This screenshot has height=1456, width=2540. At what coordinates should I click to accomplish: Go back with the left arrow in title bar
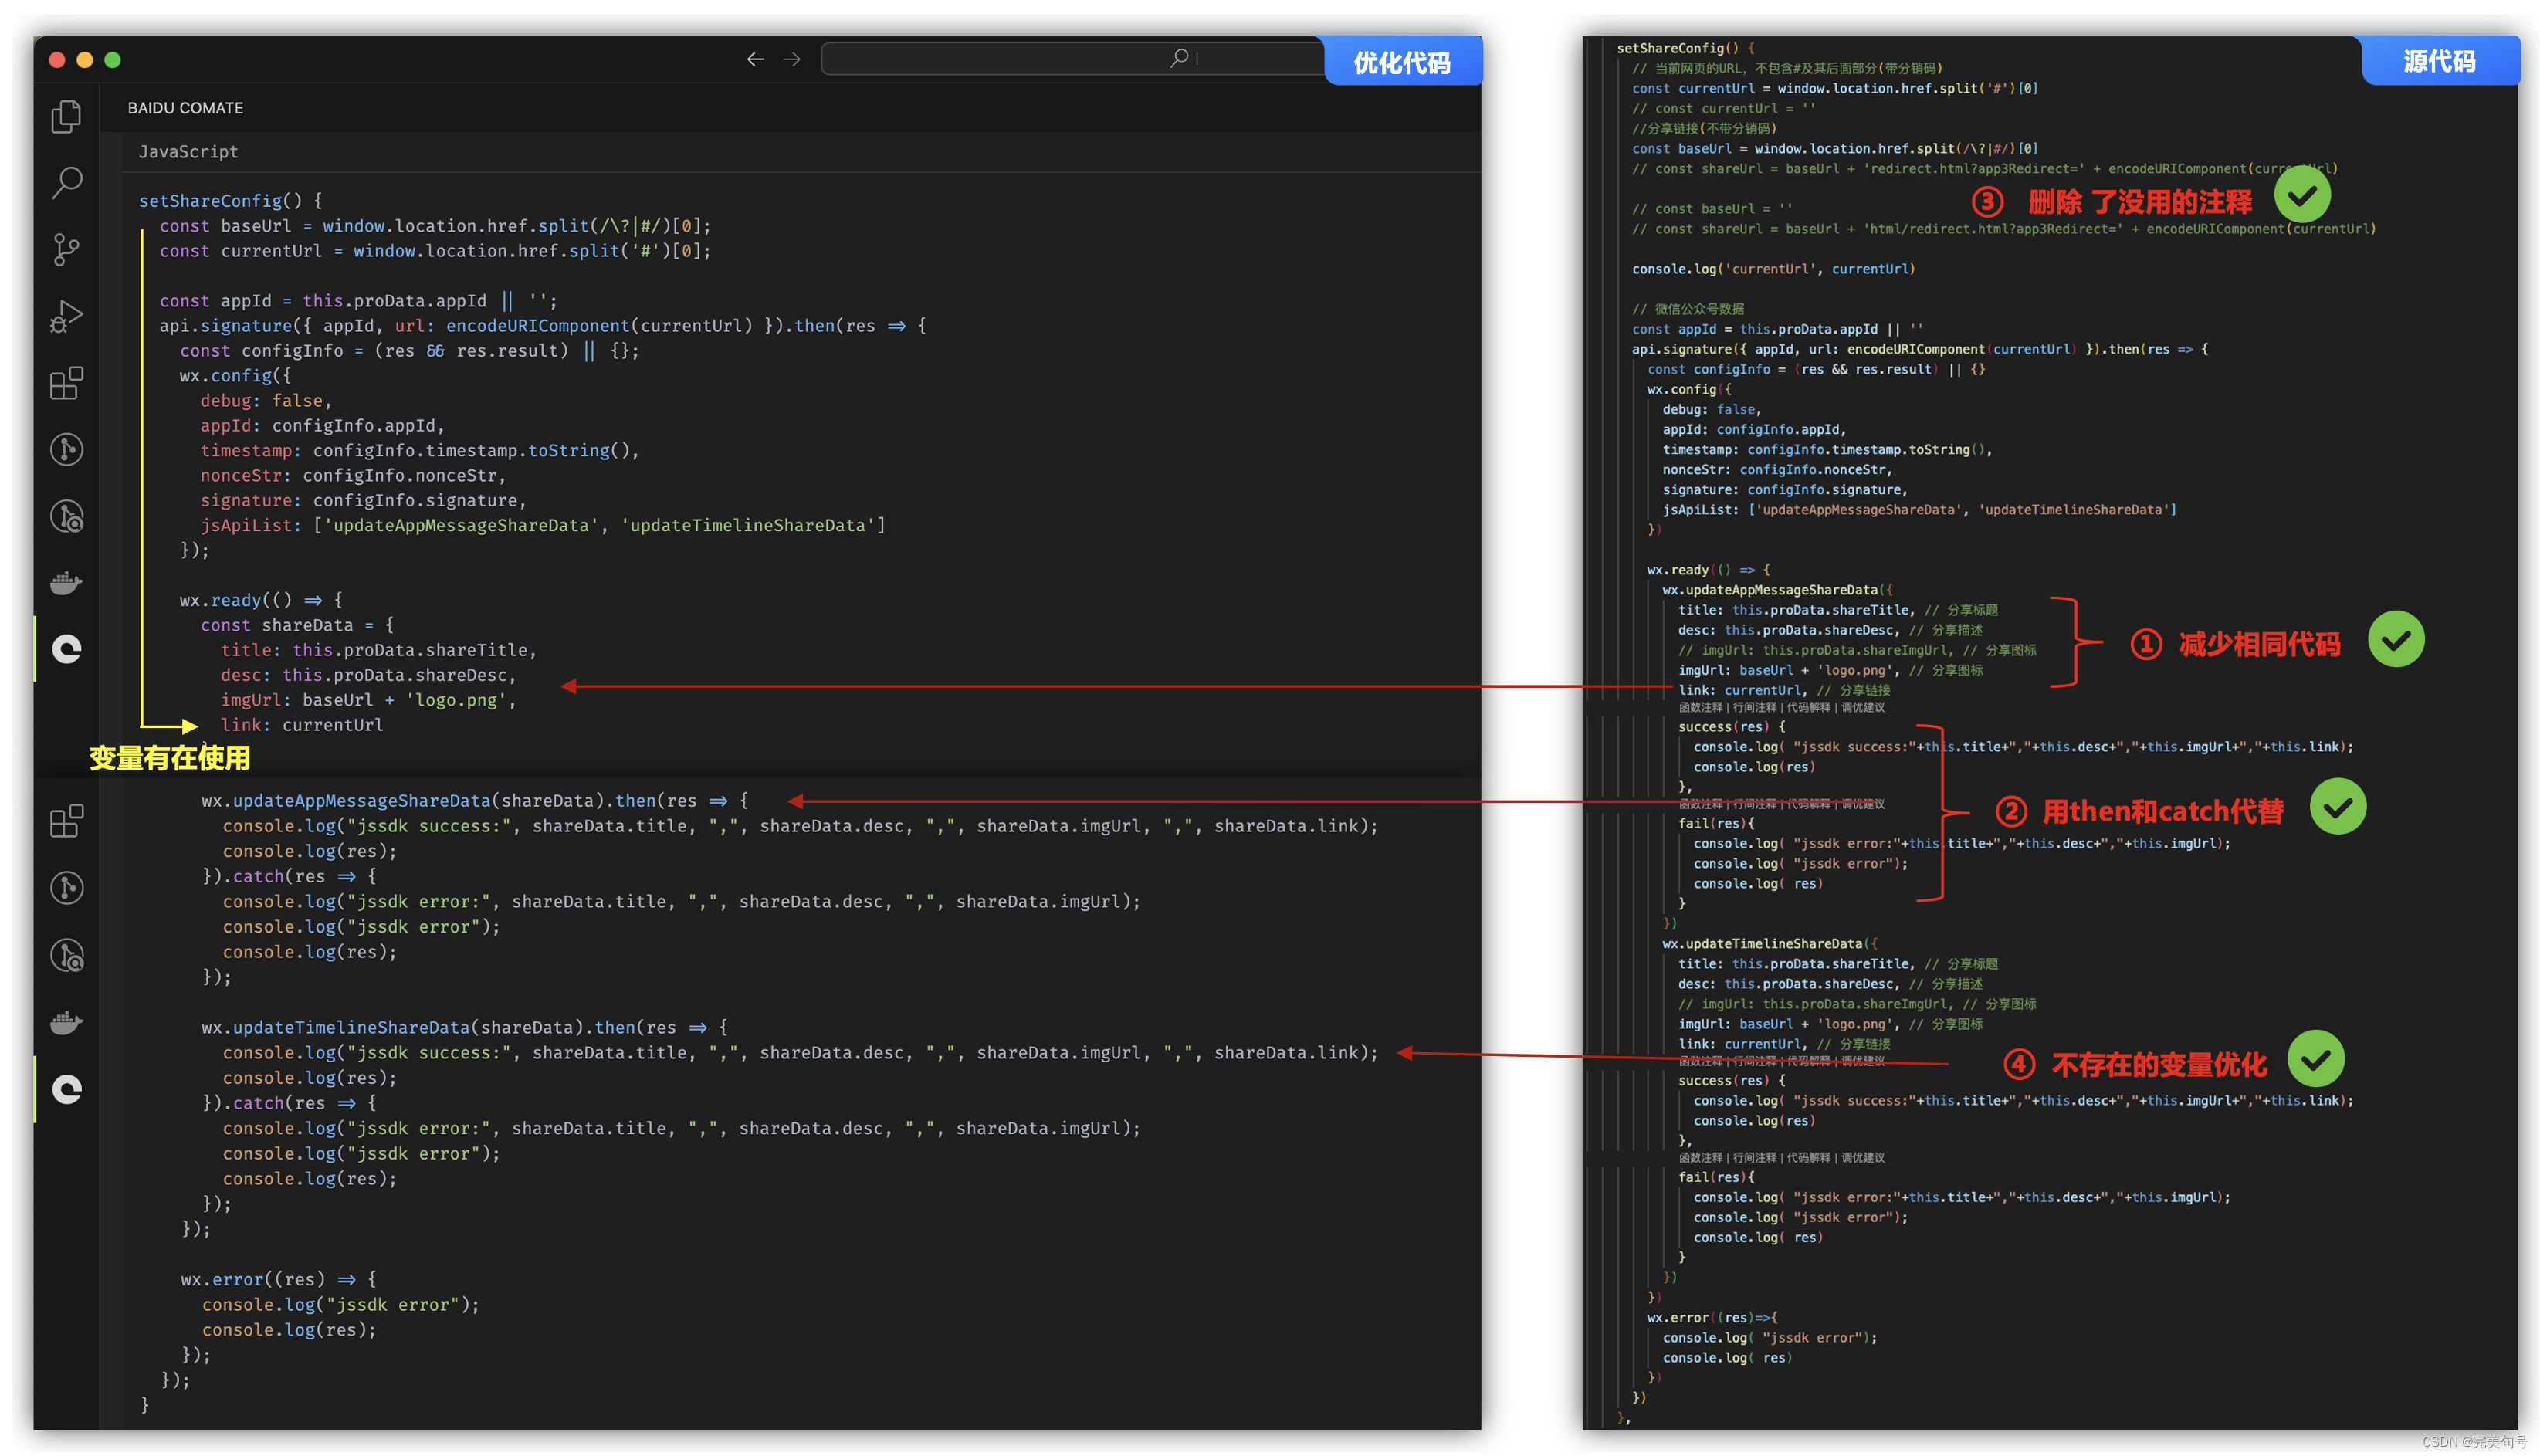click(x=755, y=59)
